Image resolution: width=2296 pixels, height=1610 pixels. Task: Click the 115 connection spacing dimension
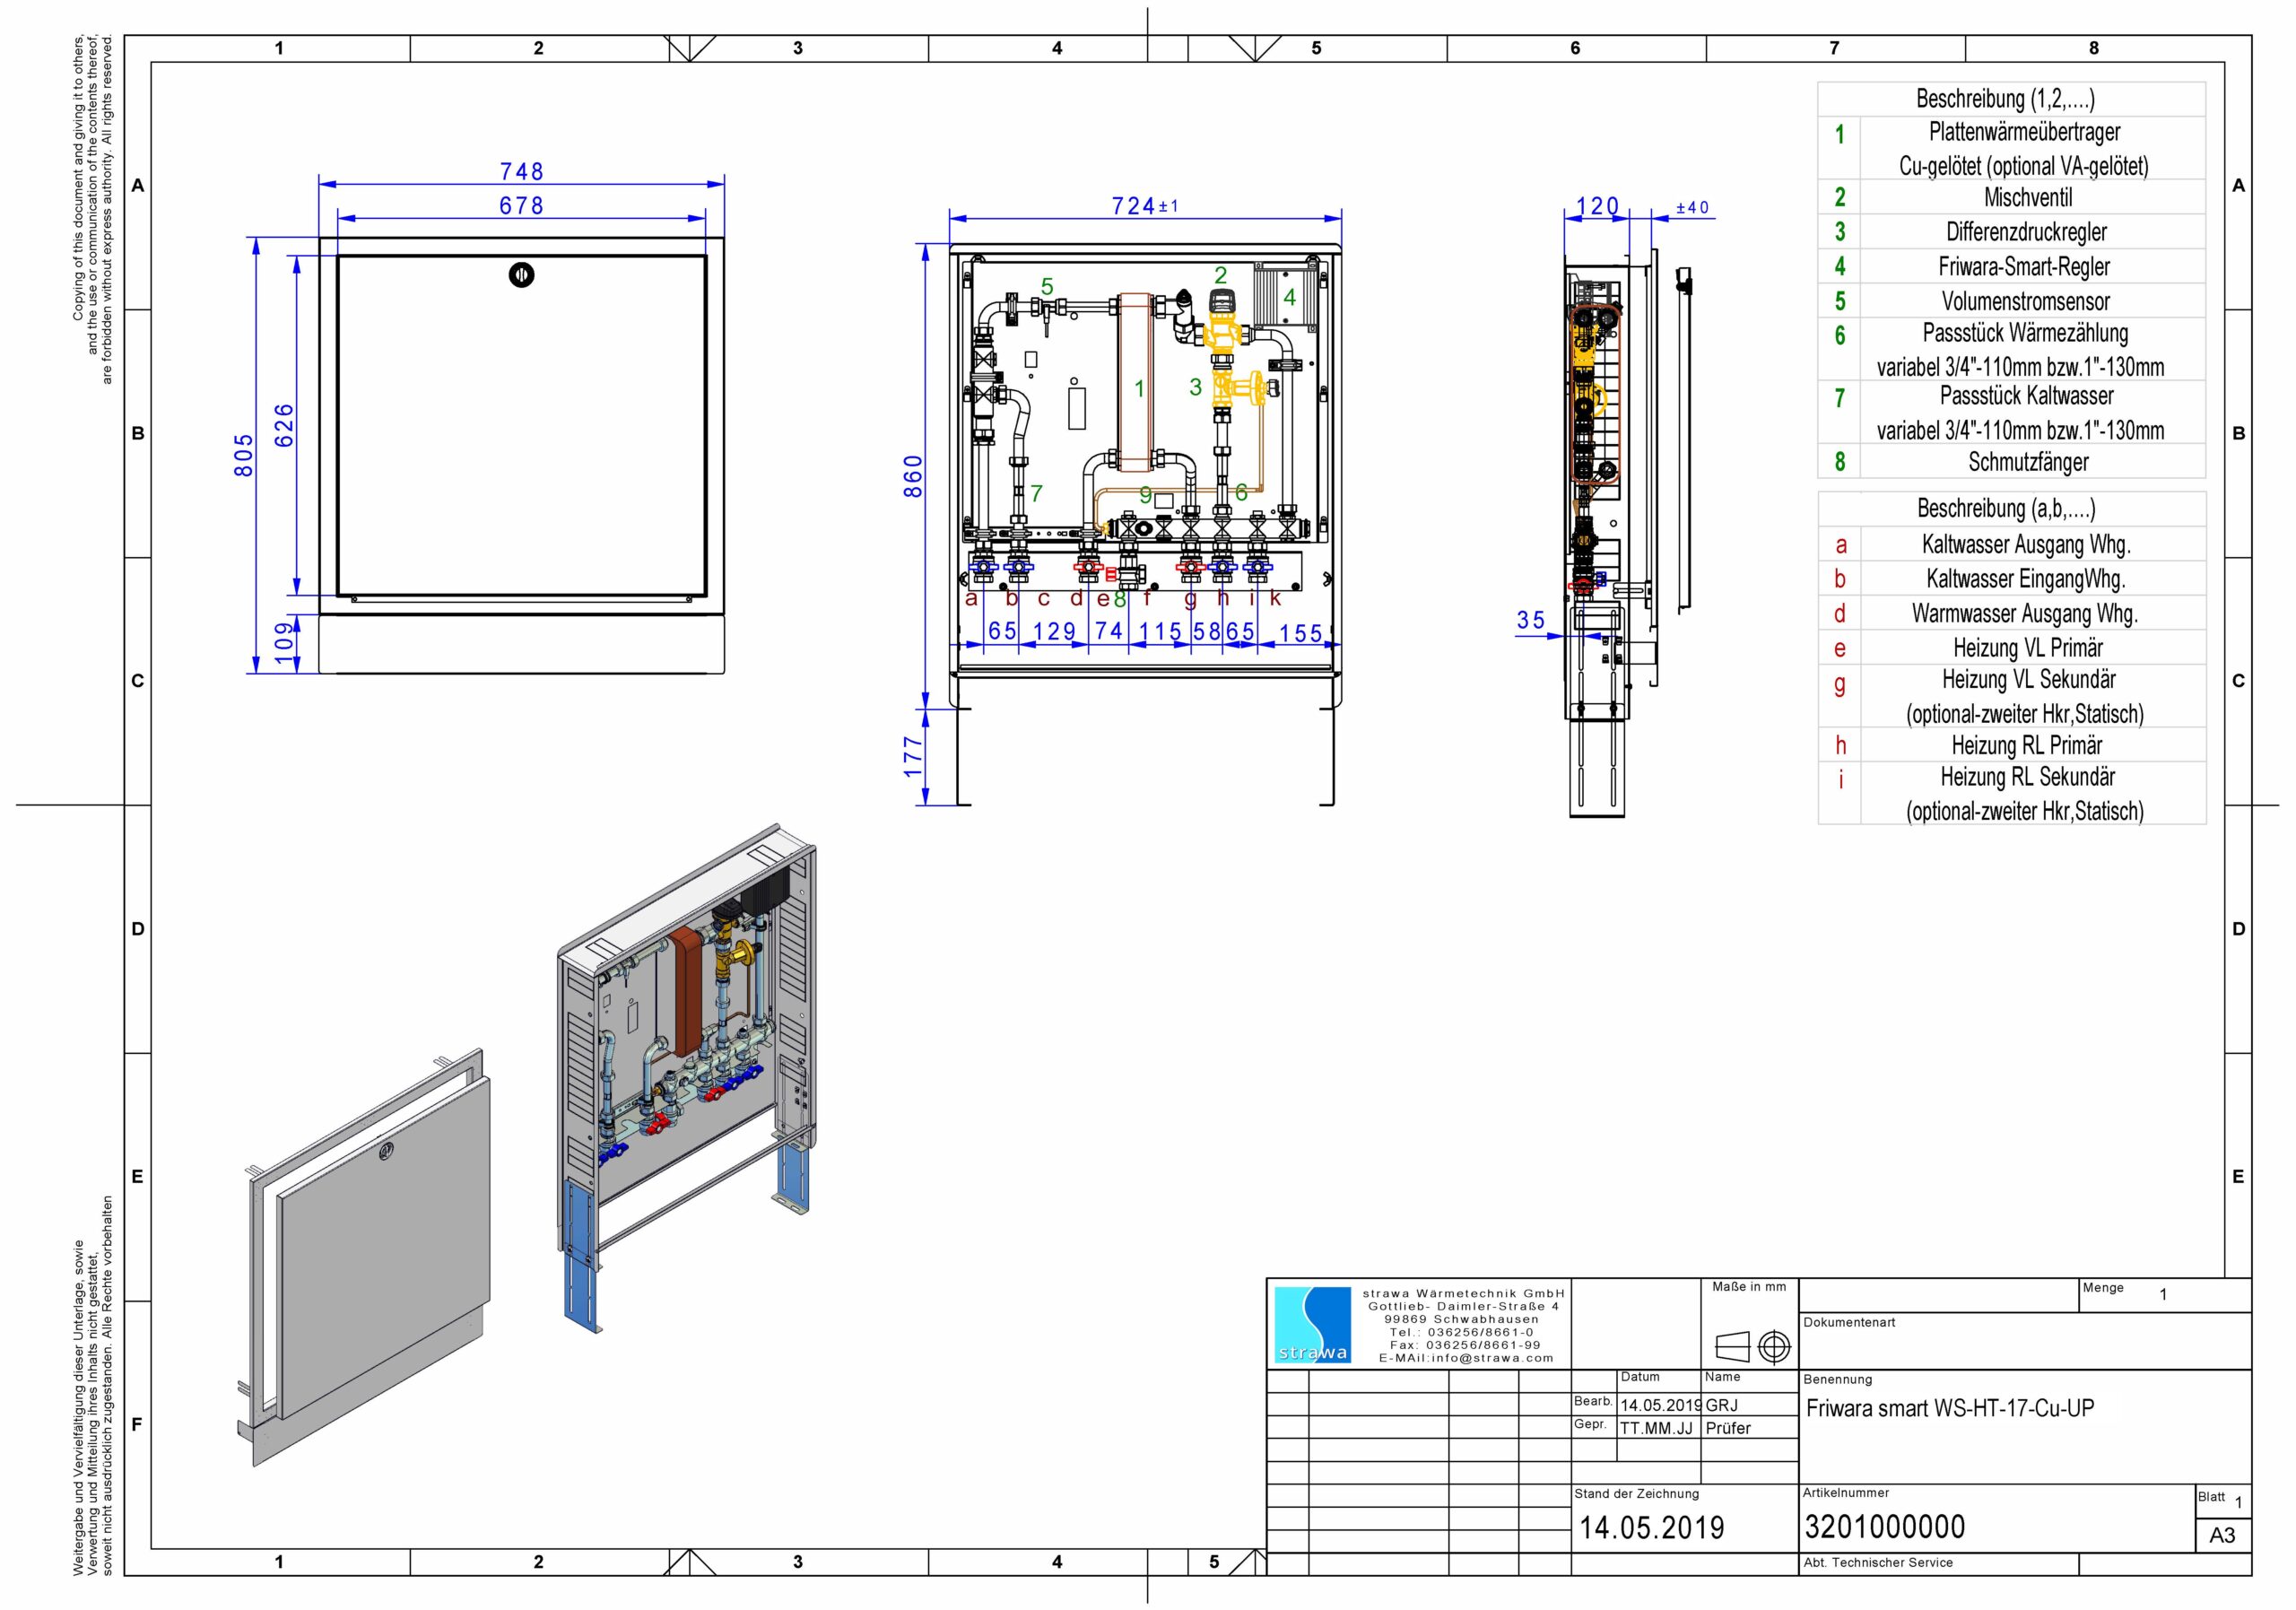pos(1160,632)
